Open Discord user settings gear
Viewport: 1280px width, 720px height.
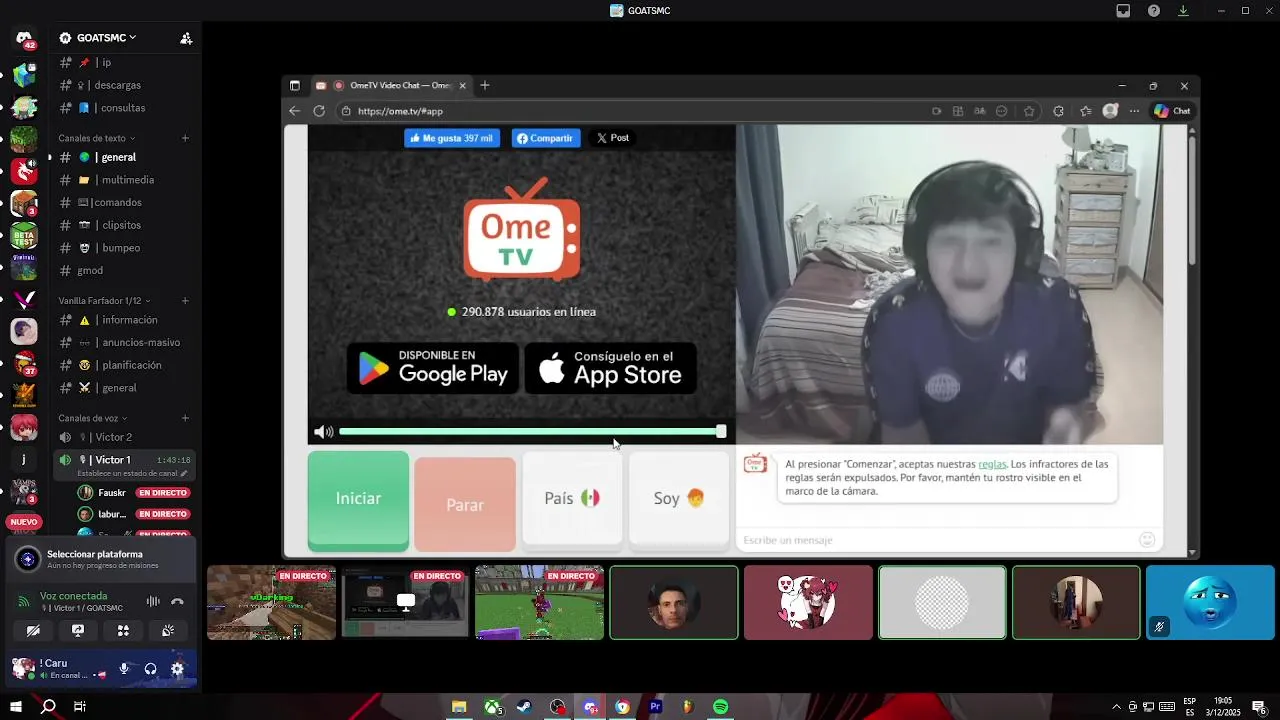[x=177, y=669]
